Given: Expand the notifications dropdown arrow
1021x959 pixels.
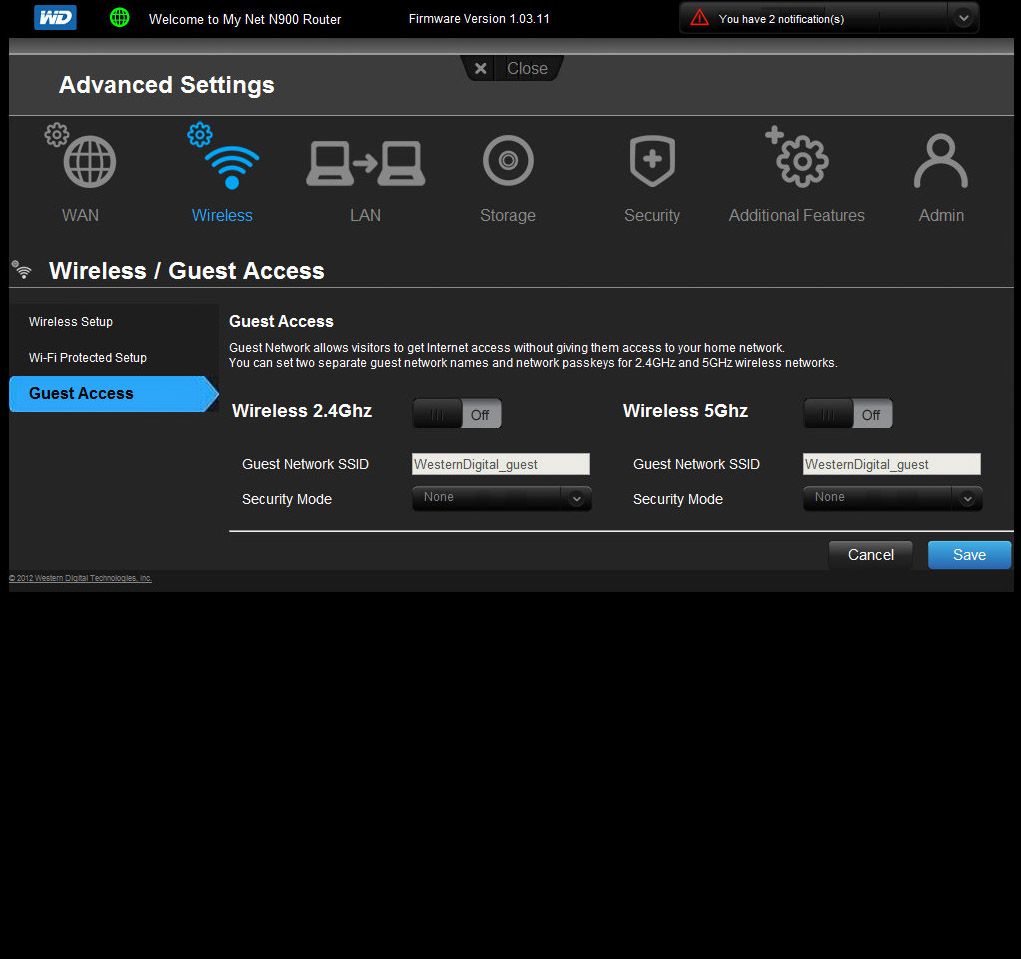Looking at the screenshot, I should 964,18.
